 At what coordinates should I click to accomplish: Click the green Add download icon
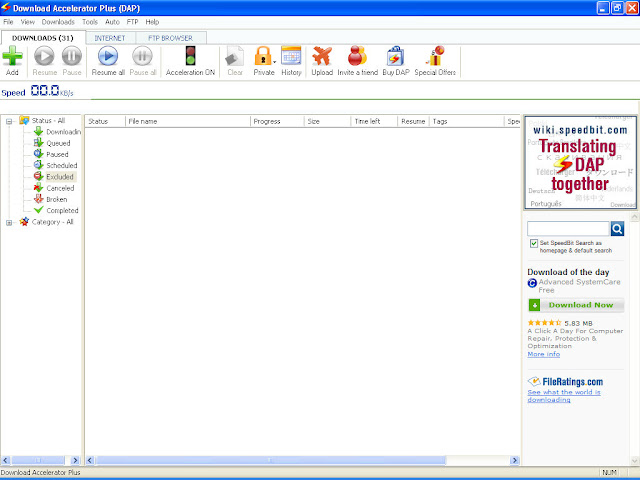12,56
